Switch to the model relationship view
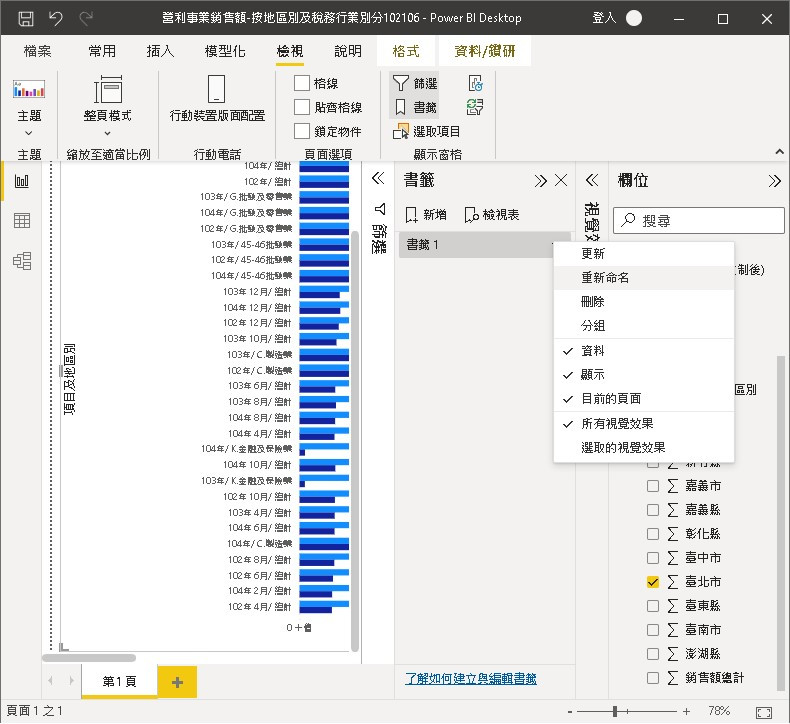Screen dimensions: 790x724 [22, 260]
